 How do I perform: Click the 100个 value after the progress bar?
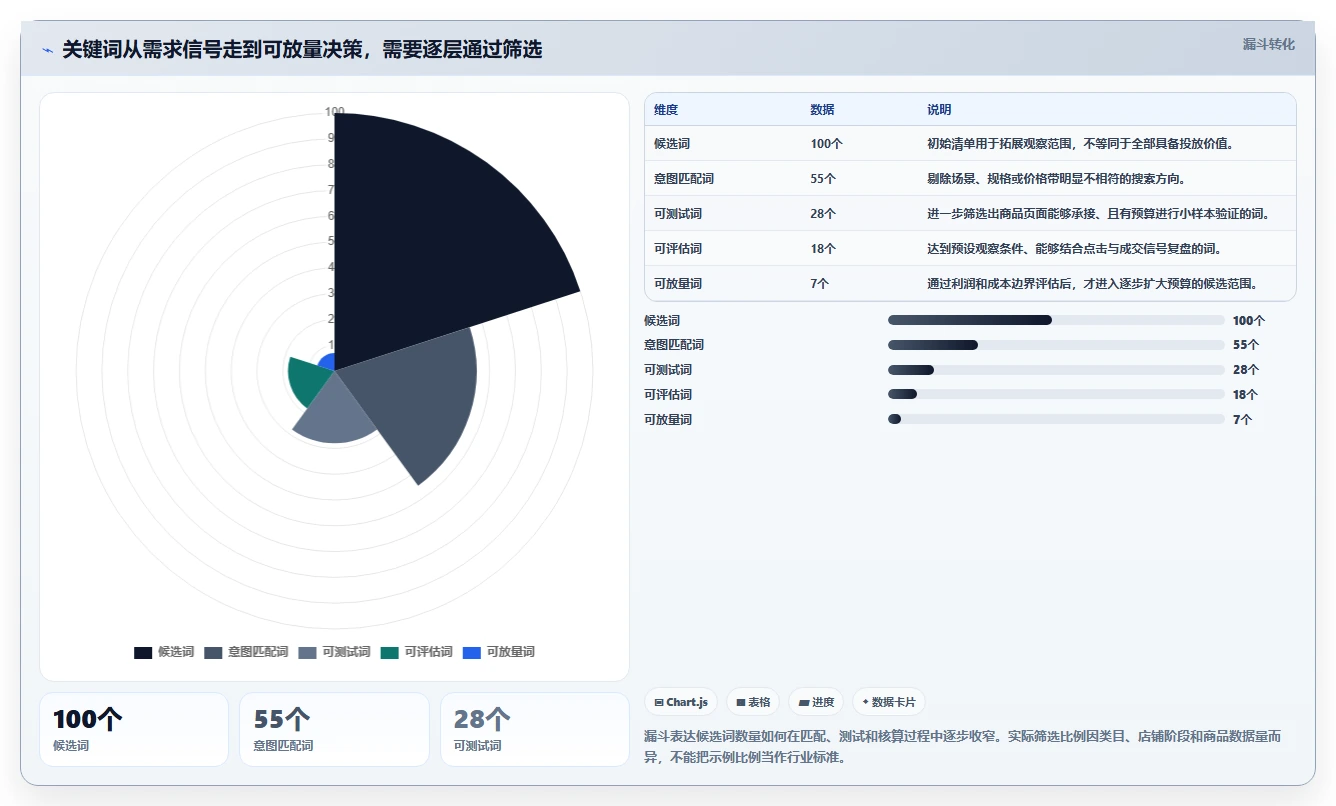pyautogui.click(x=1249, y=321)
